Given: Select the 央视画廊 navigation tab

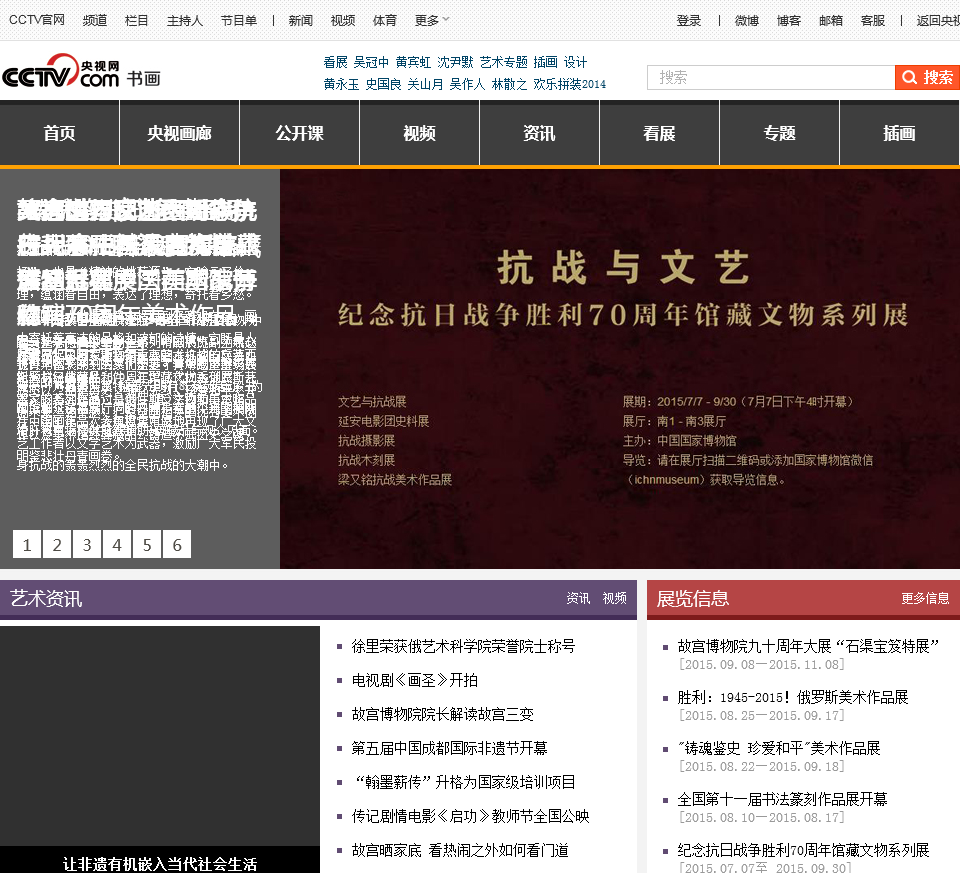Looking at the screenshot, I should tap(179, 133).
